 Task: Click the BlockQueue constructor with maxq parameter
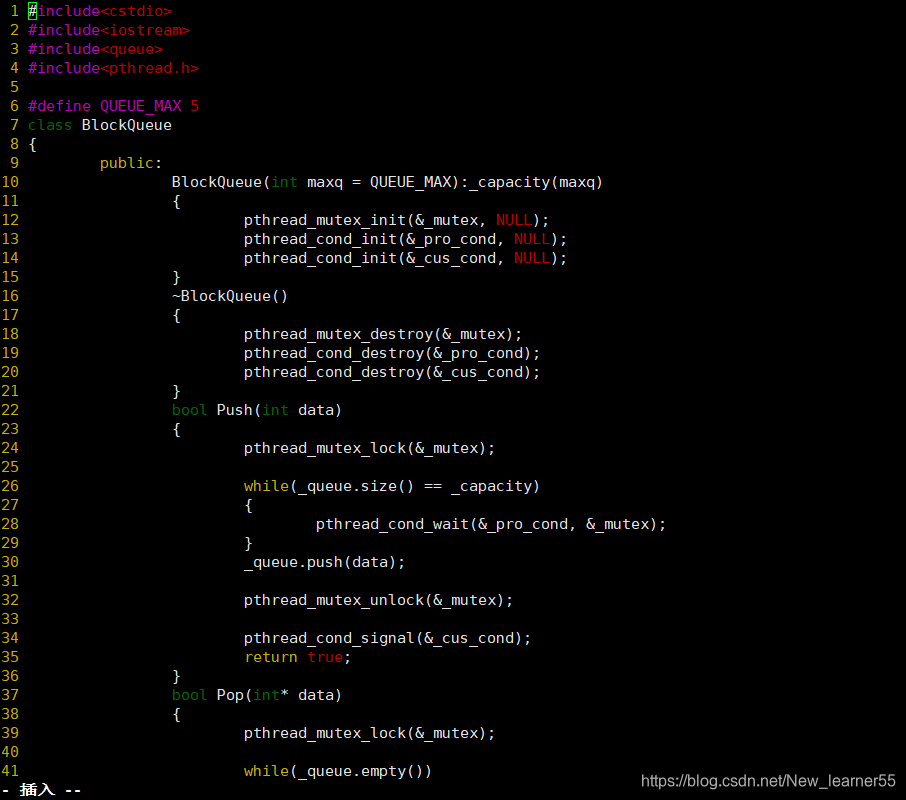[x=387, y=183]
